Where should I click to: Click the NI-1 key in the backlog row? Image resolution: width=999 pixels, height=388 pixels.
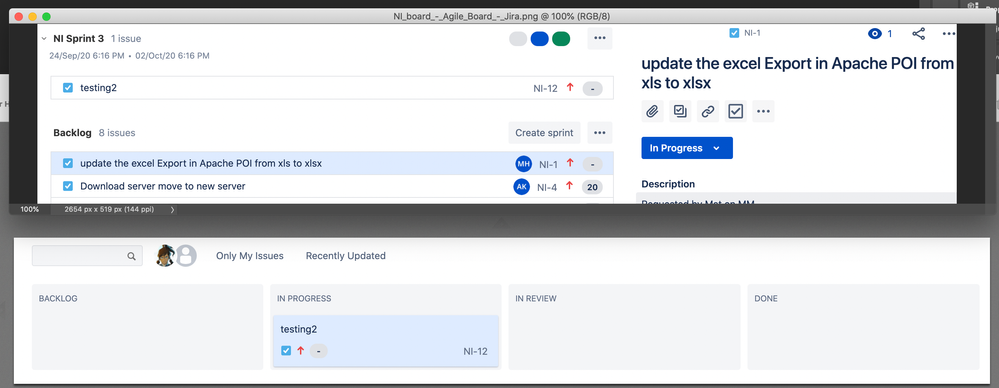[x=549, y=164]
